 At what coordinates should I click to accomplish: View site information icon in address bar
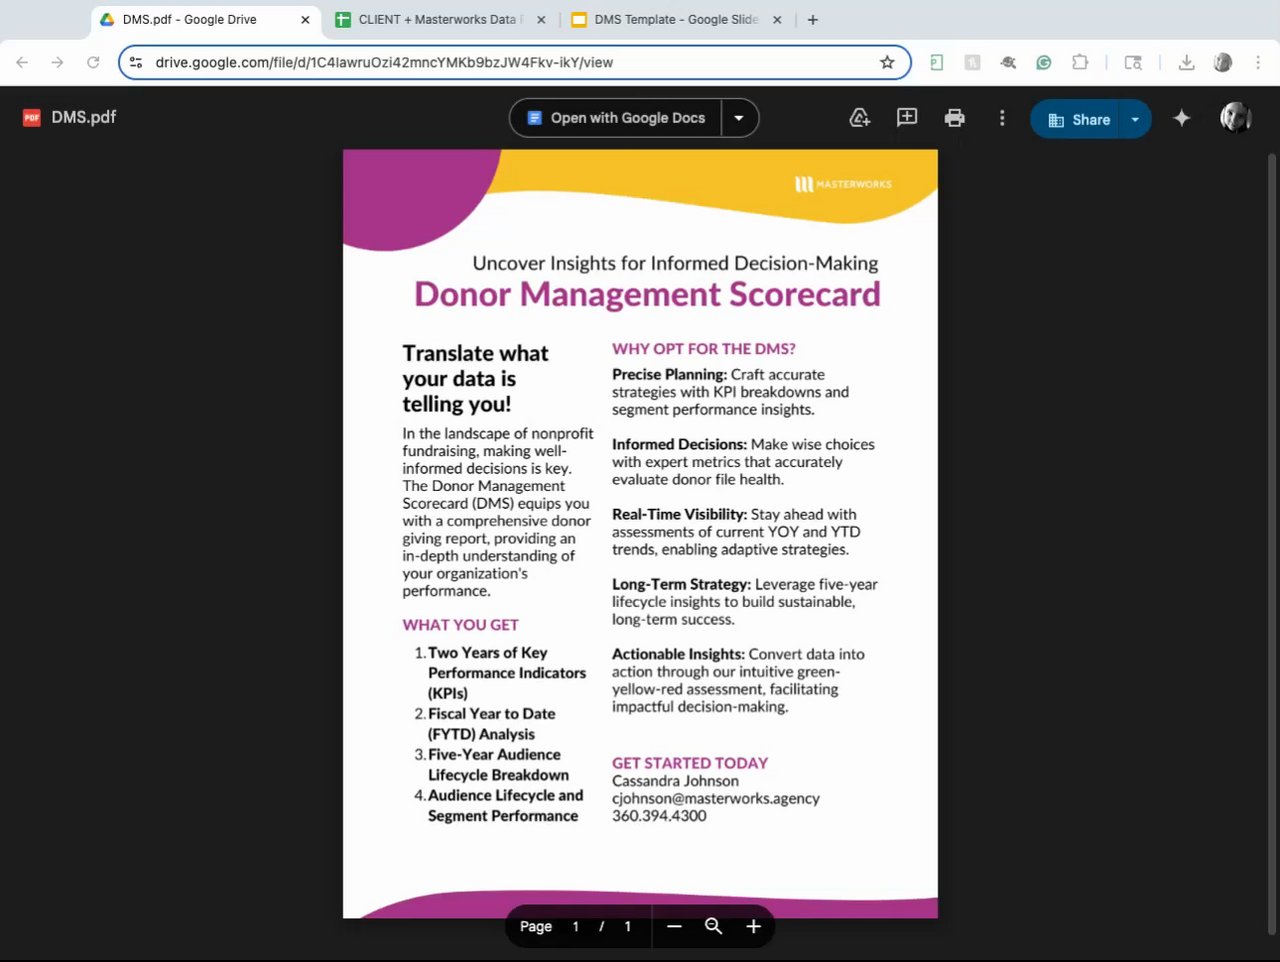(136, 62)
